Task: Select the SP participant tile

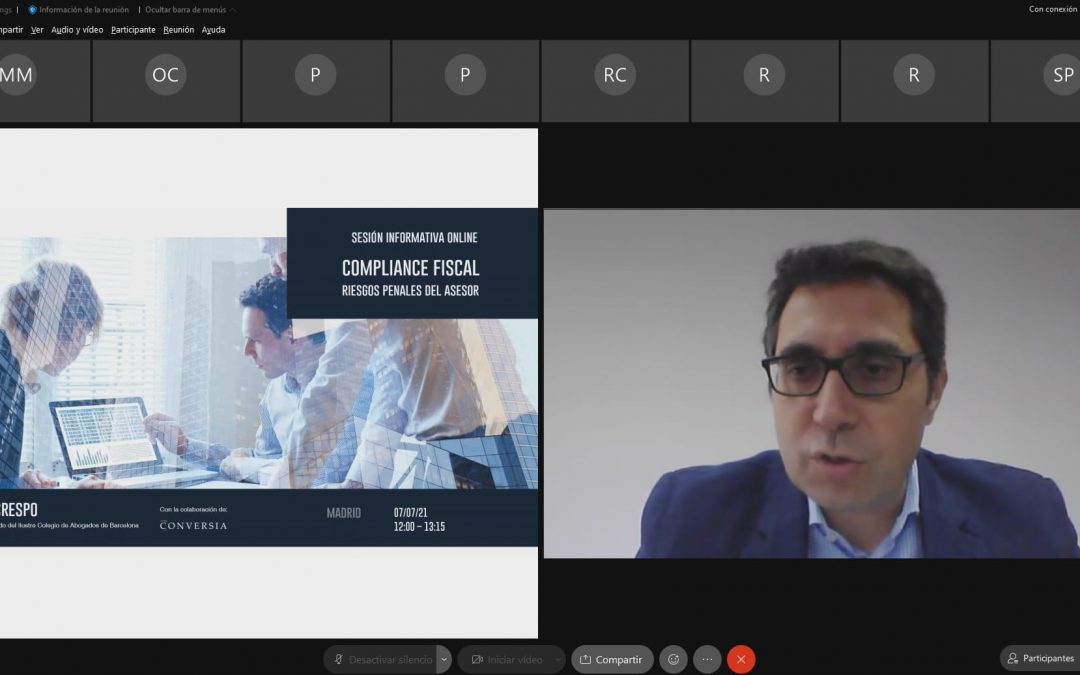Action: [1035, 81]
